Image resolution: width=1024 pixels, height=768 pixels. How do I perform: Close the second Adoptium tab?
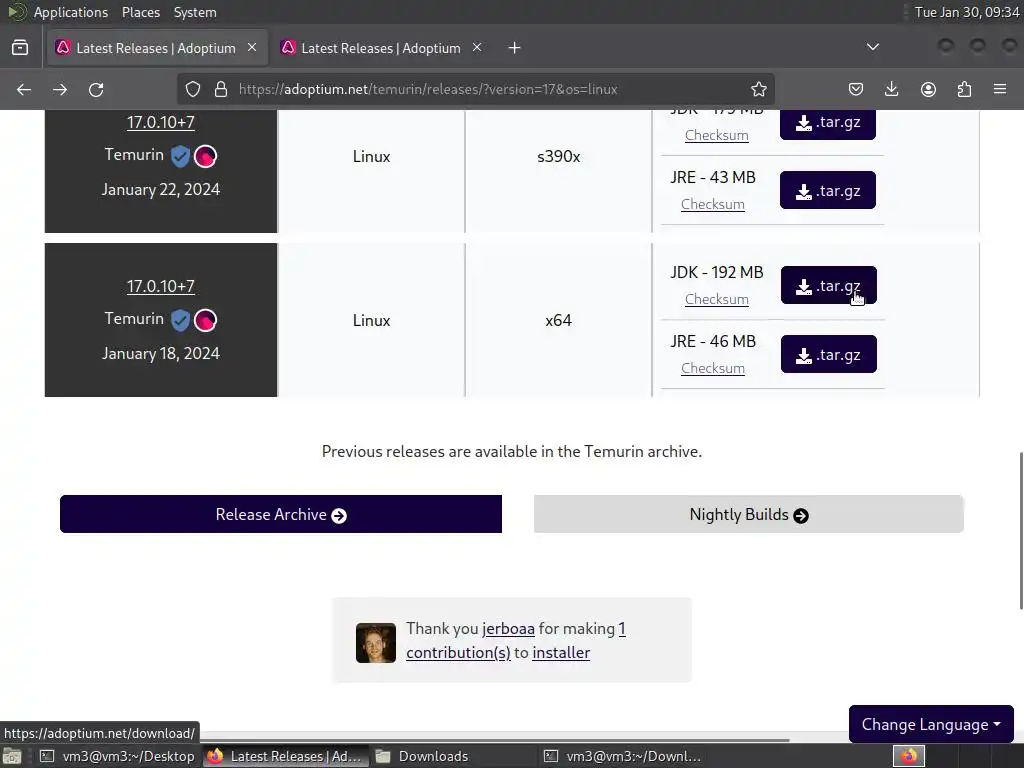(477, 48)
